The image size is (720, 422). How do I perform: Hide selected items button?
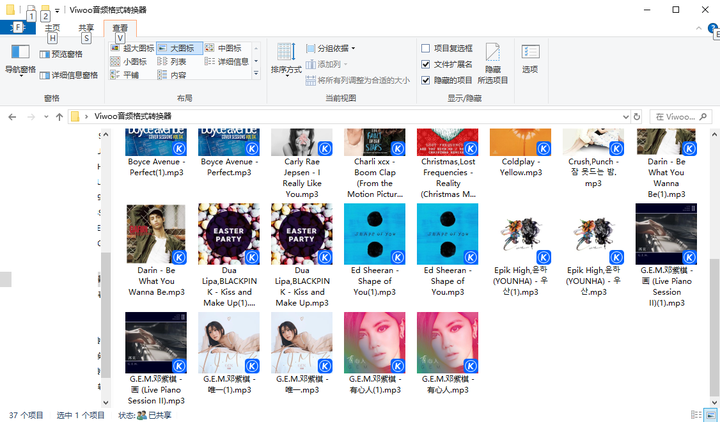pos(493,63)
